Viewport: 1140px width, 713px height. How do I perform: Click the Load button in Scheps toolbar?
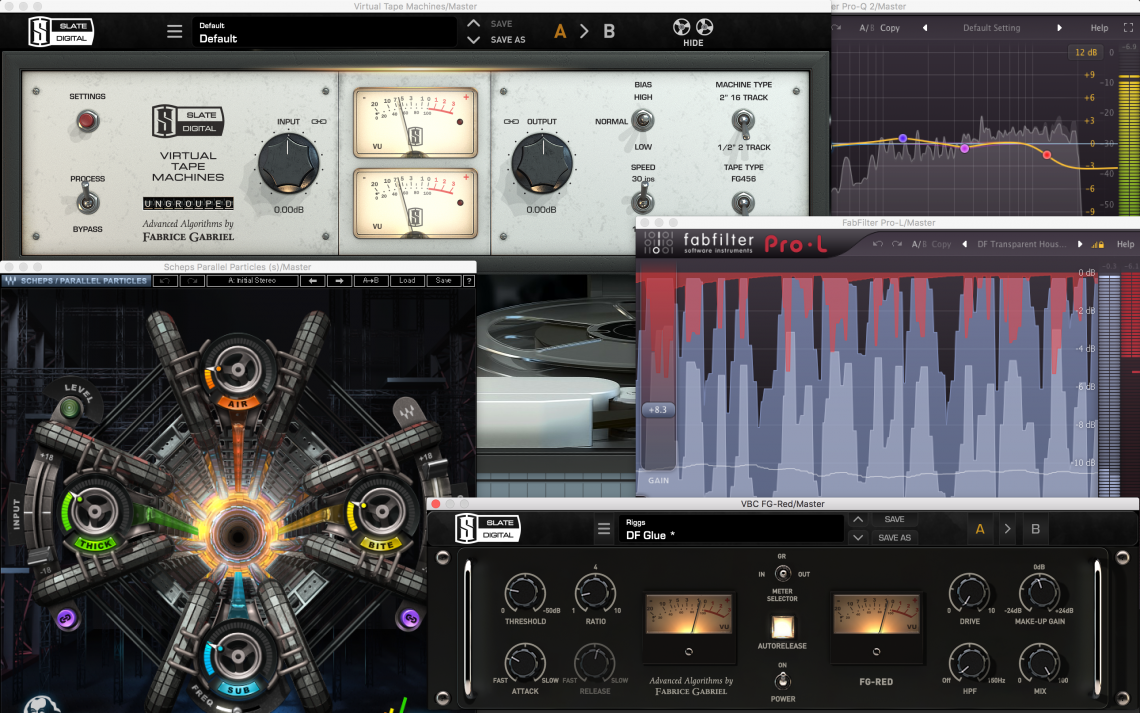point(408,281)
